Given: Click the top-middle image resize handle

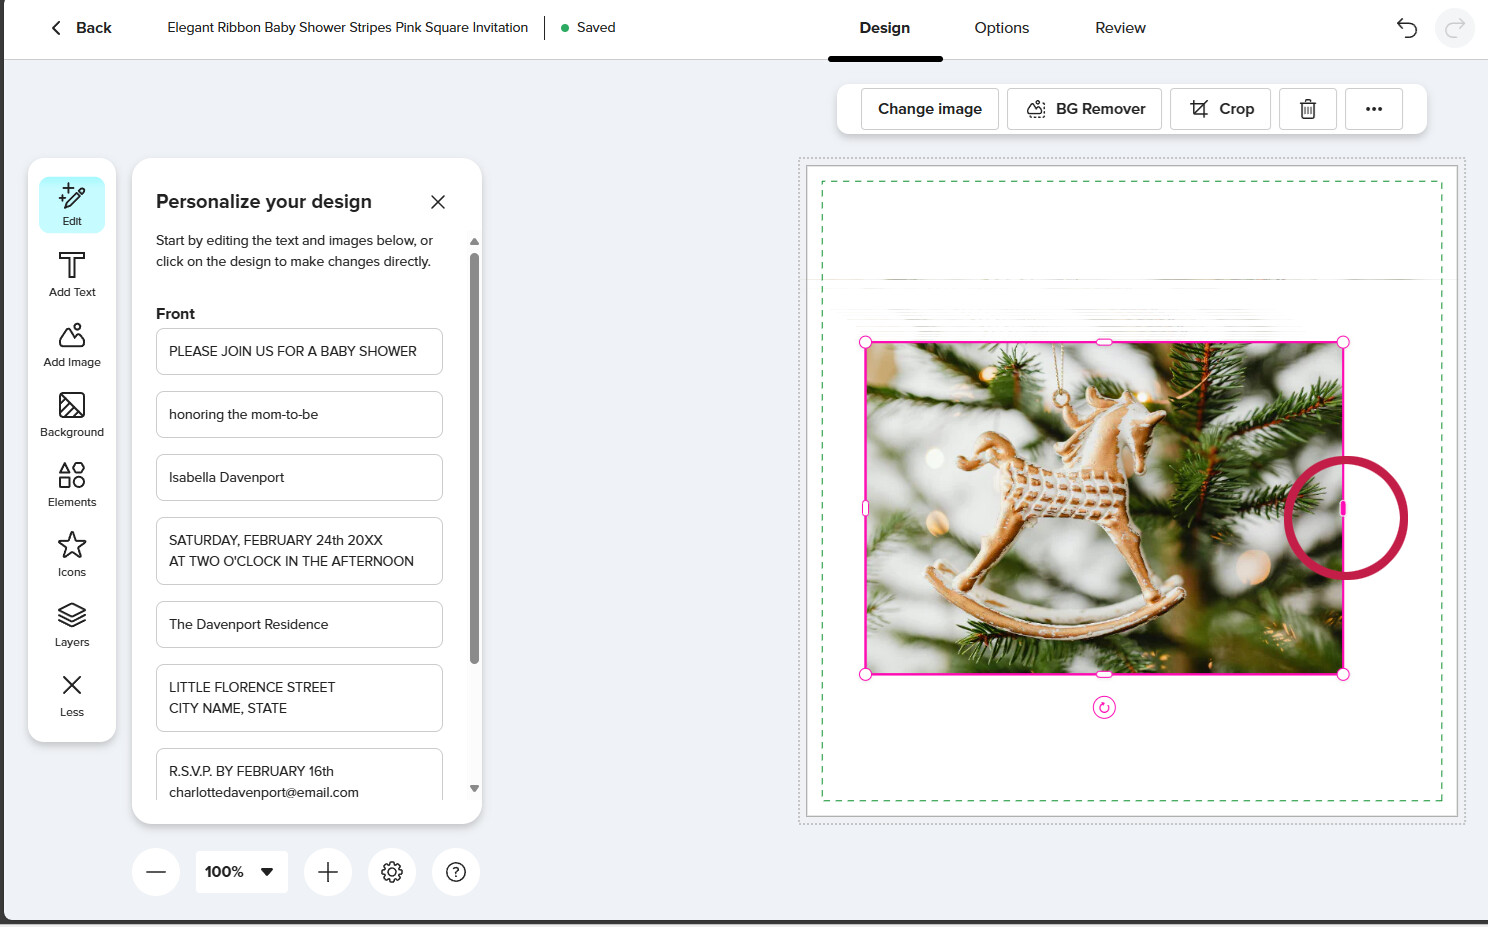Looking at the screenshot, I should (x=1104, y=342).
